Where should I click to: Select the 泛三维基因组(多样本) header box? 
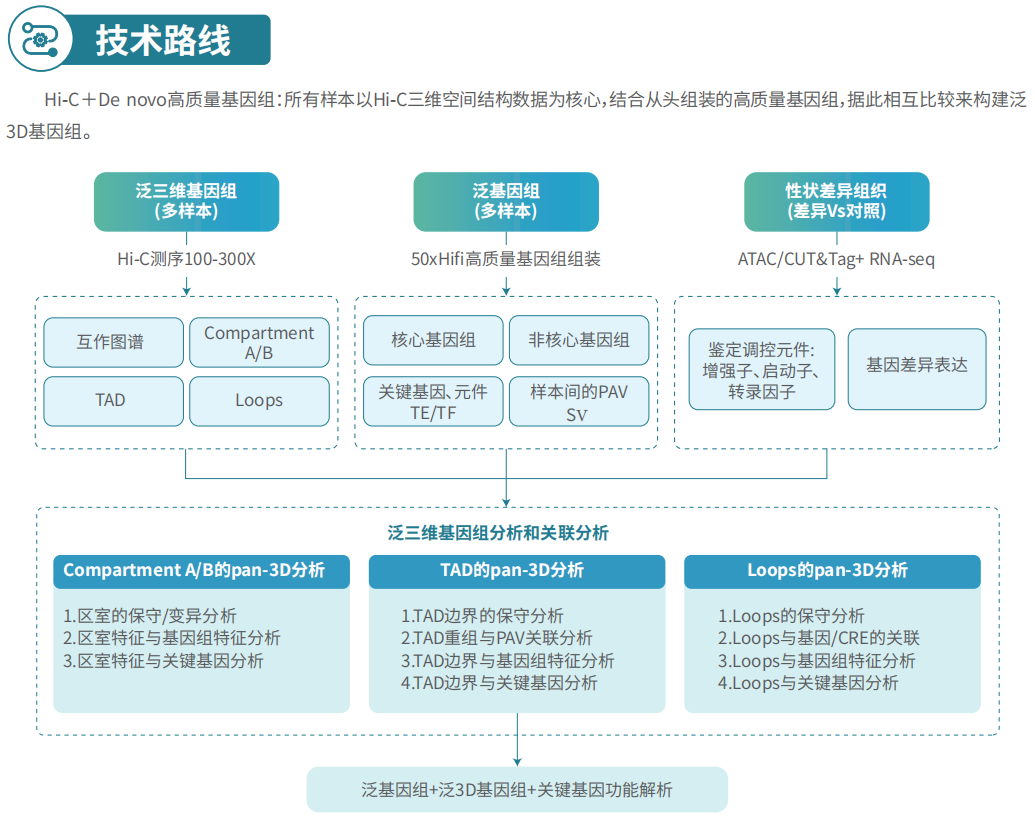[x=186, y=201]
